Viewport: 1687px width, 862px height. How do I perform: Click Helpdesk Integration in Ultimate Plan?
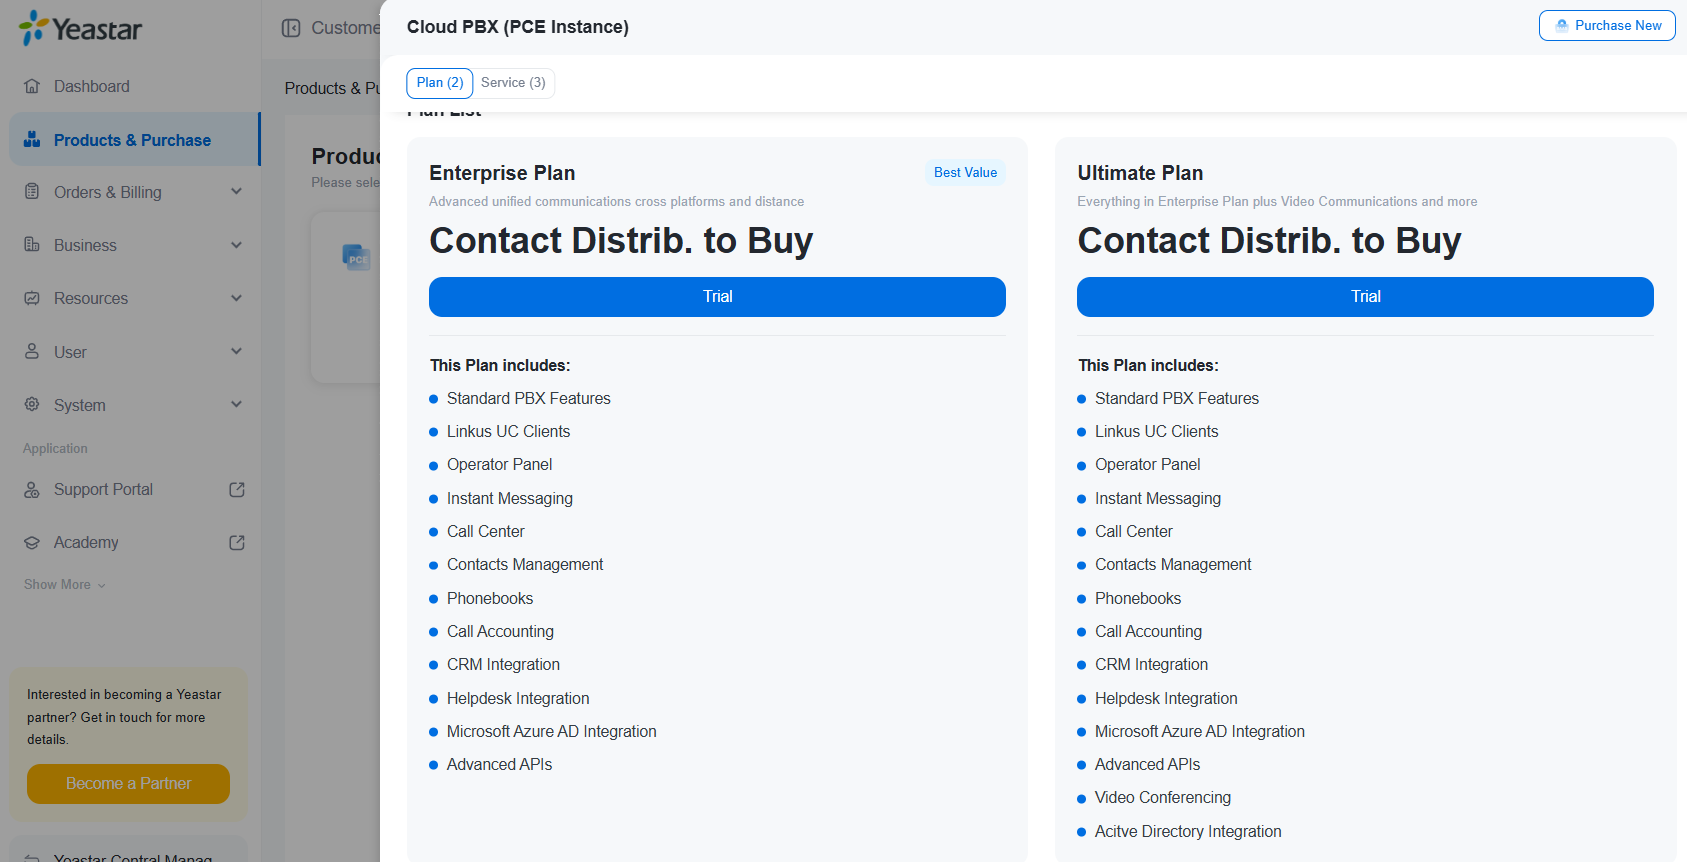pos(1166,699)
